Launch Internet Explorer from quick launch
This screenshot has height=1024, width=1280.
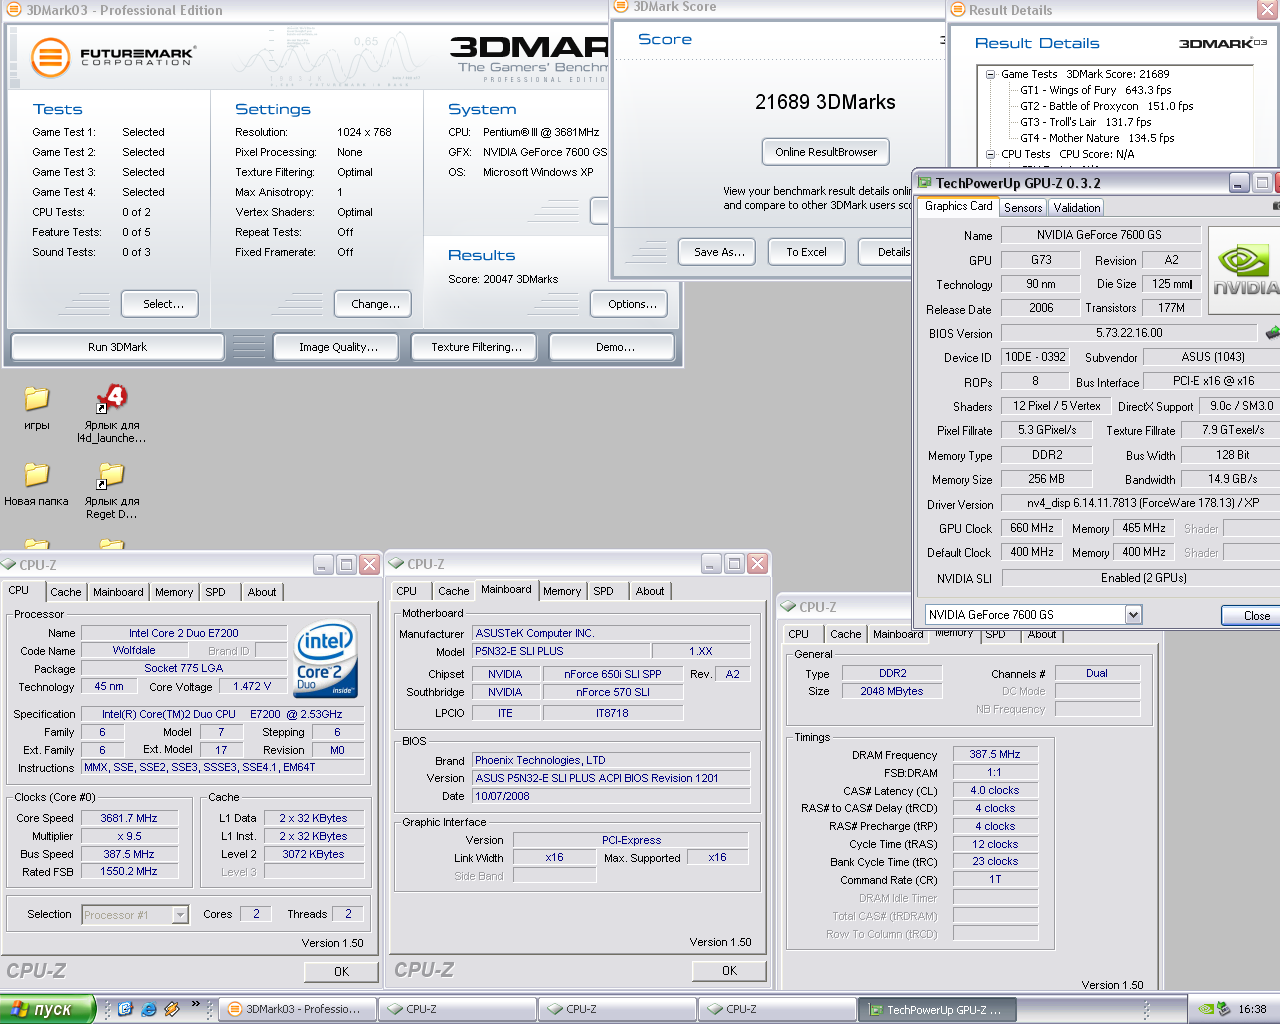(x=148, y=1009)
